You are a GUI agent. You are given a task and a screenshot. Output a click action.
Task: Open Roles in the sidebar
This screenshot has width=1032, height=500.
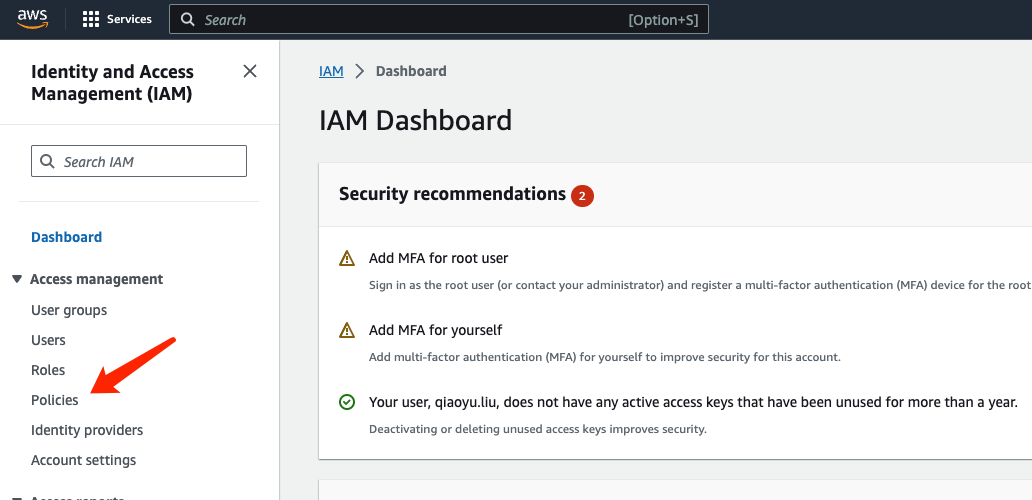click(48, 370)
